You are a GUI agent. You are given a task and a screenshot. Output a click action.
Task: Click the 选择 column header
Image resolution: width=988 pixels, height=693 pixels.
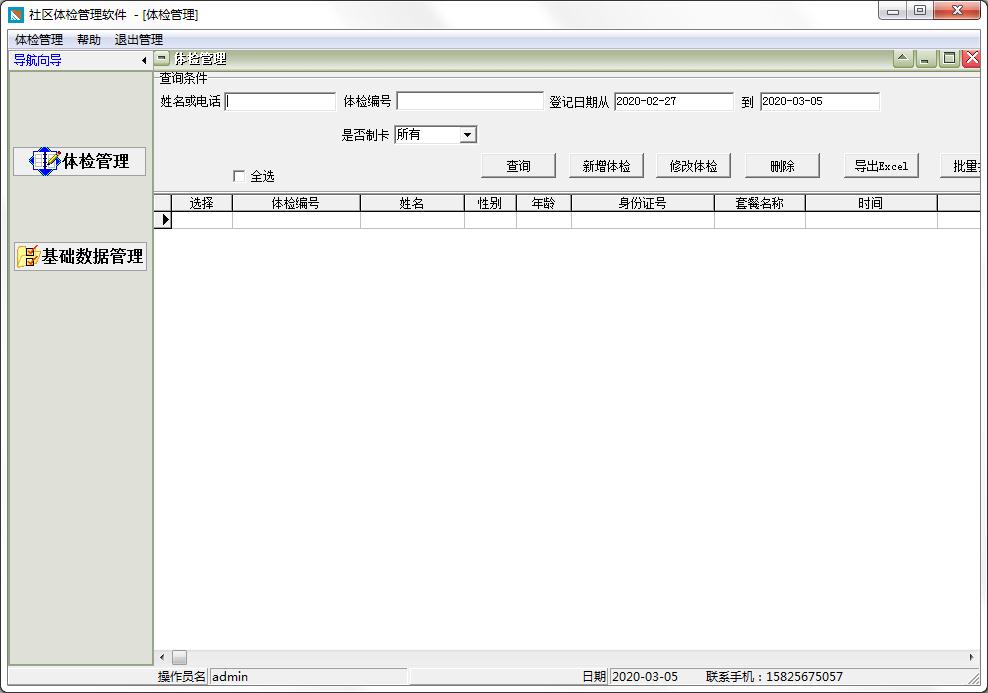coord(202,203)
